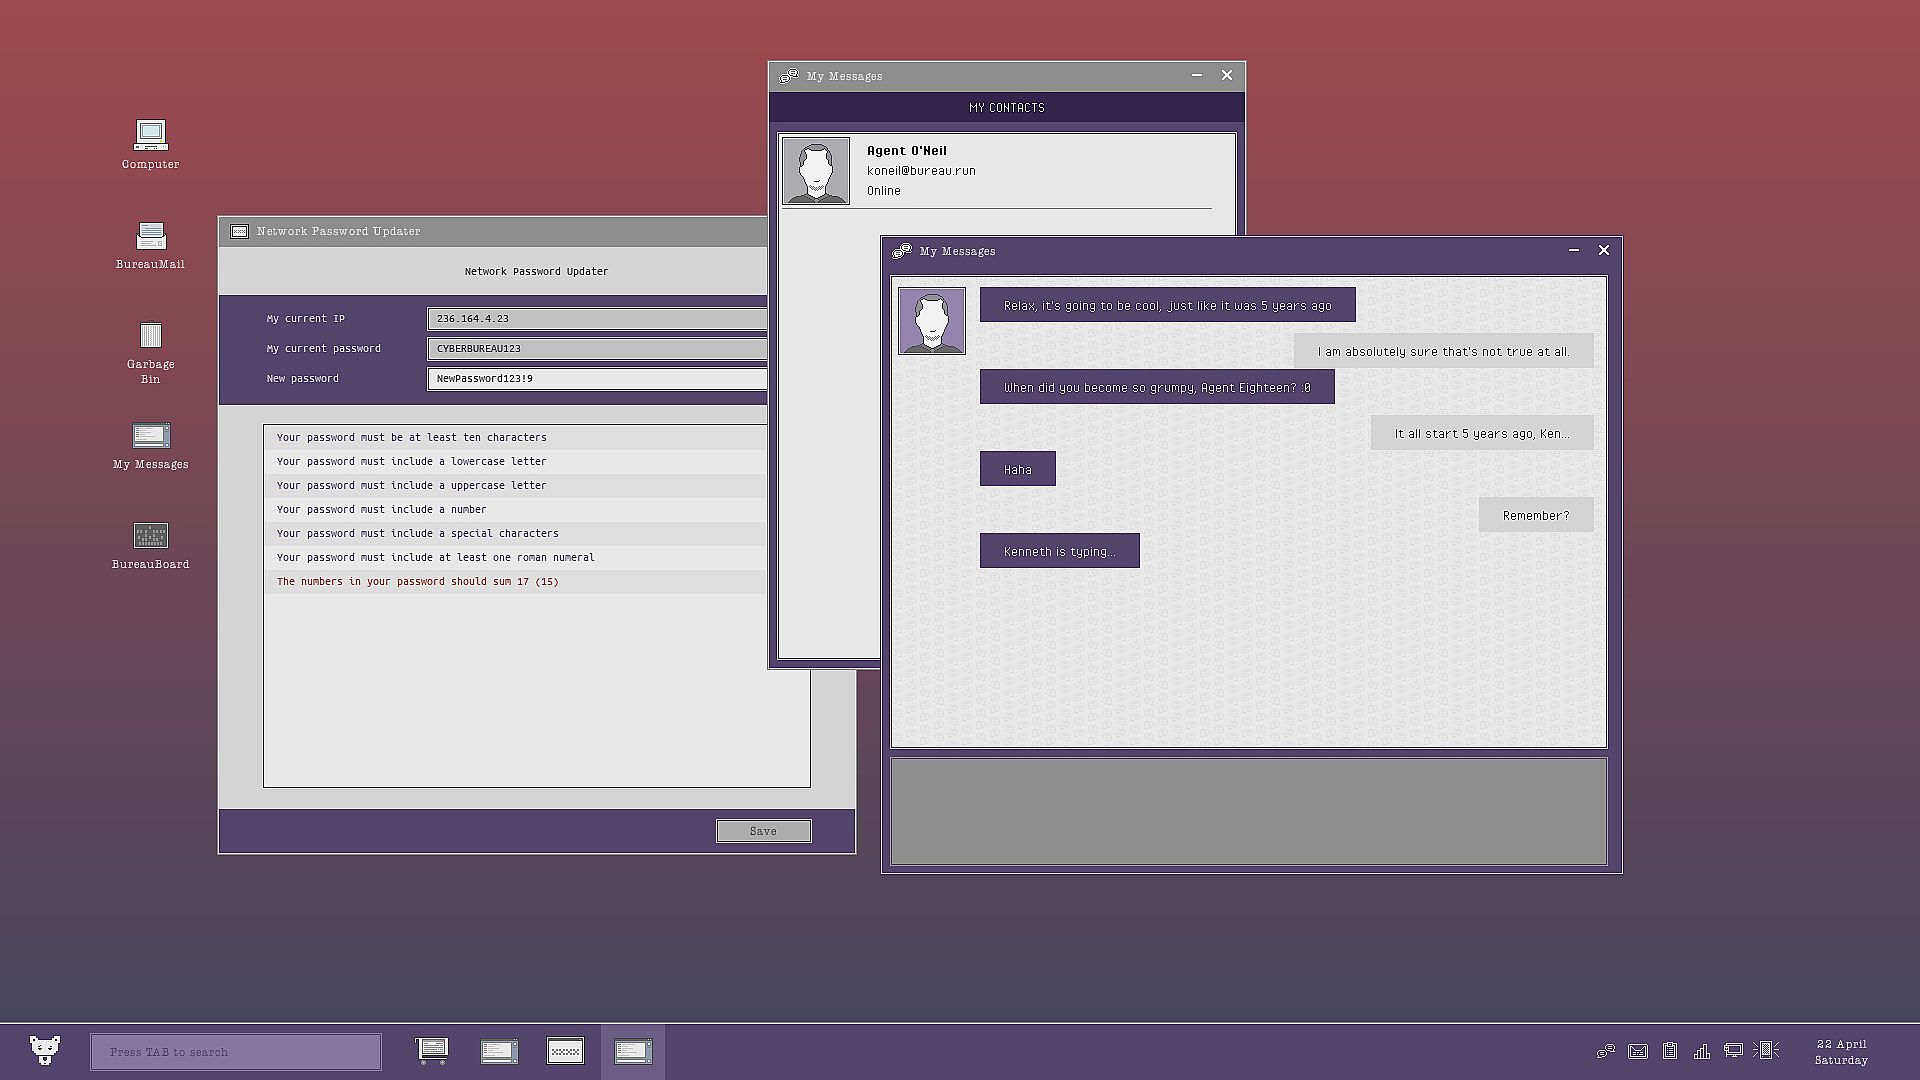Switch to first taskbar window item

click(x=432, y=1051)
